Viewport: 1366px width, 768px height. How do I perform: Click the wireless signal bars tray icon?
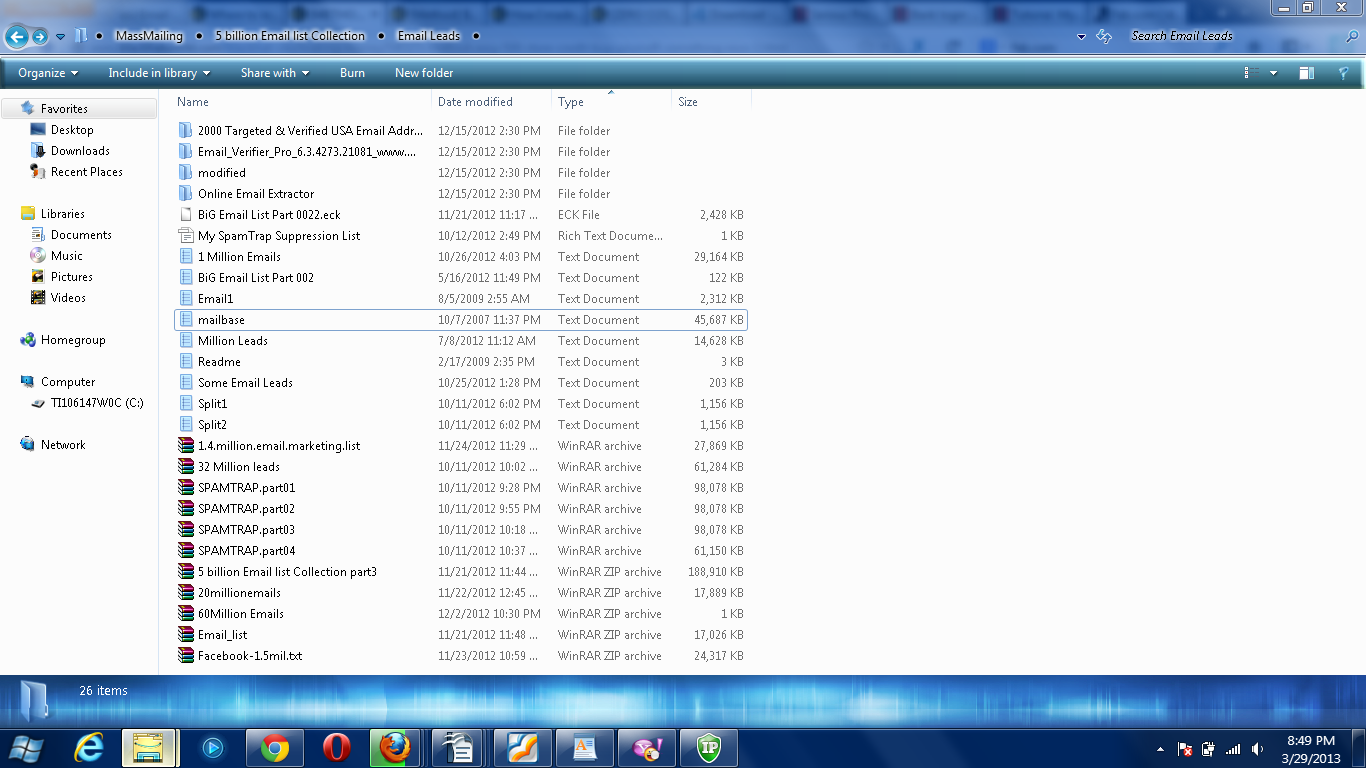[x=1234, y=749]
